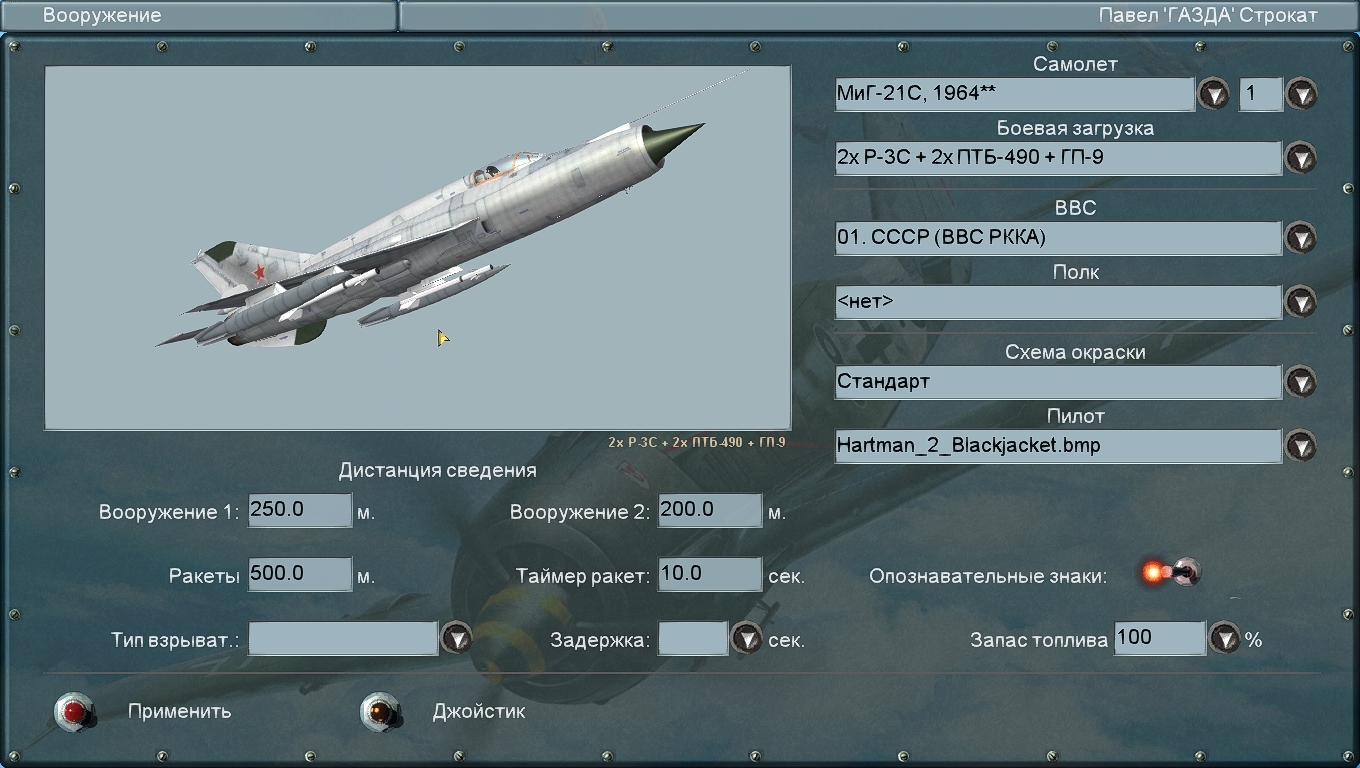Click the orange loadout caption under preview
This screenshot has width=1360, height=768.
coord(697,442)
